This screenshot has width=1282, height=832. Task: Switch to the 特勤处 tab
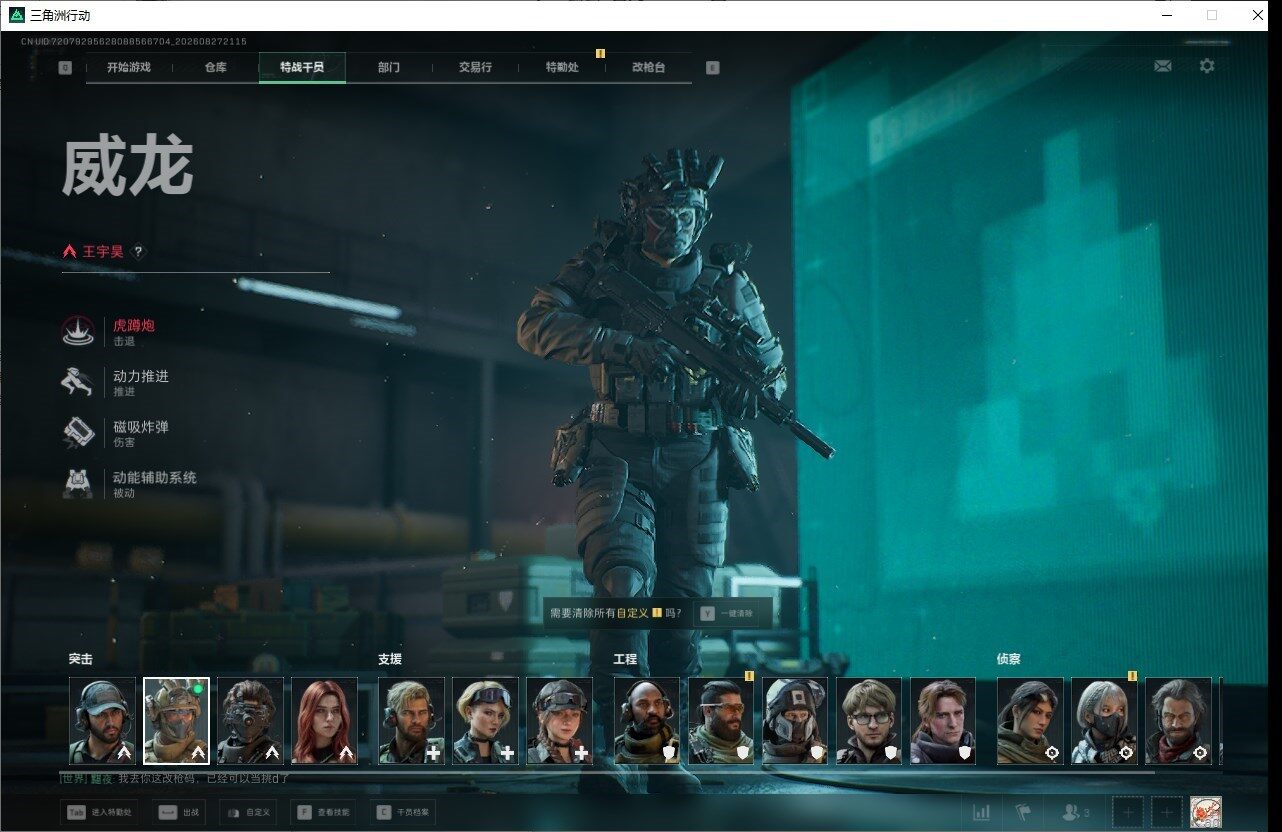pos(562,68)
